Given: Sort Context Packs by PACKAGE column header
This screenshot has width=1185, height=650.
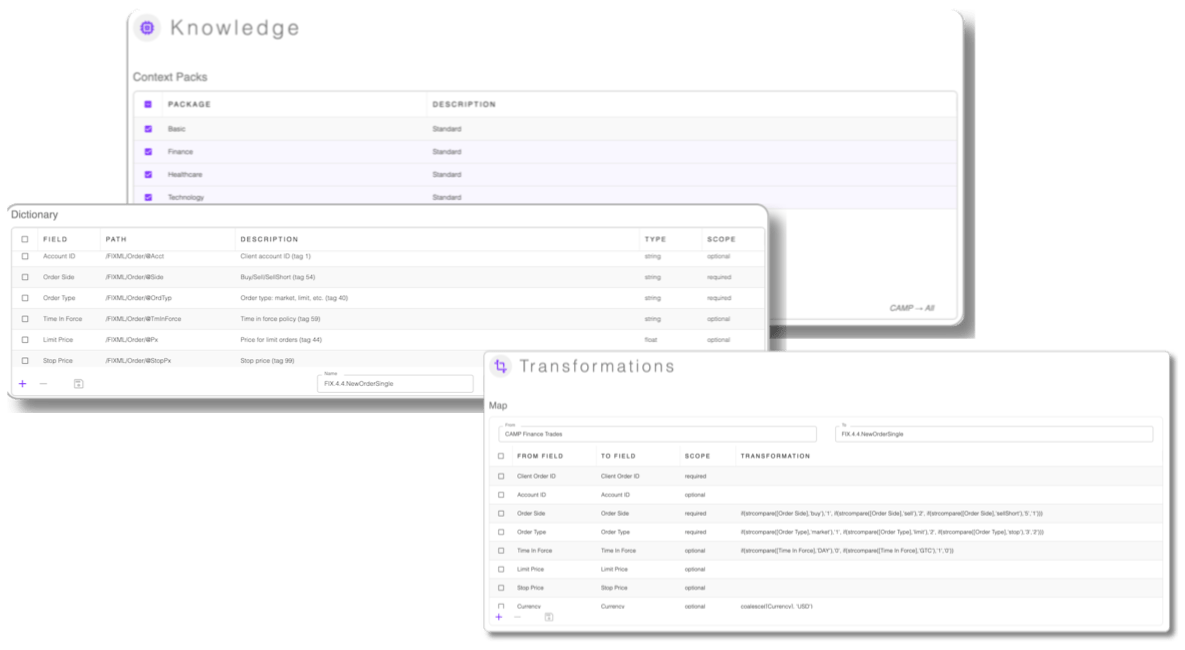Looking at the screenshot, I should click(189, 104).
